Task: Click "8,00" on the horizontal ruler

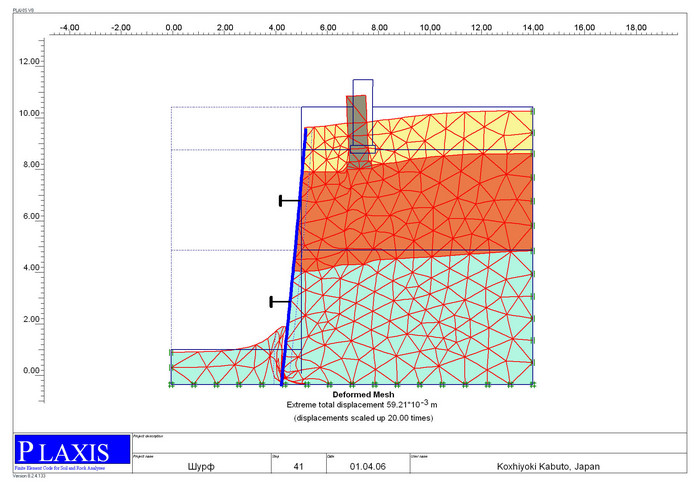Action: pos(379,28)
